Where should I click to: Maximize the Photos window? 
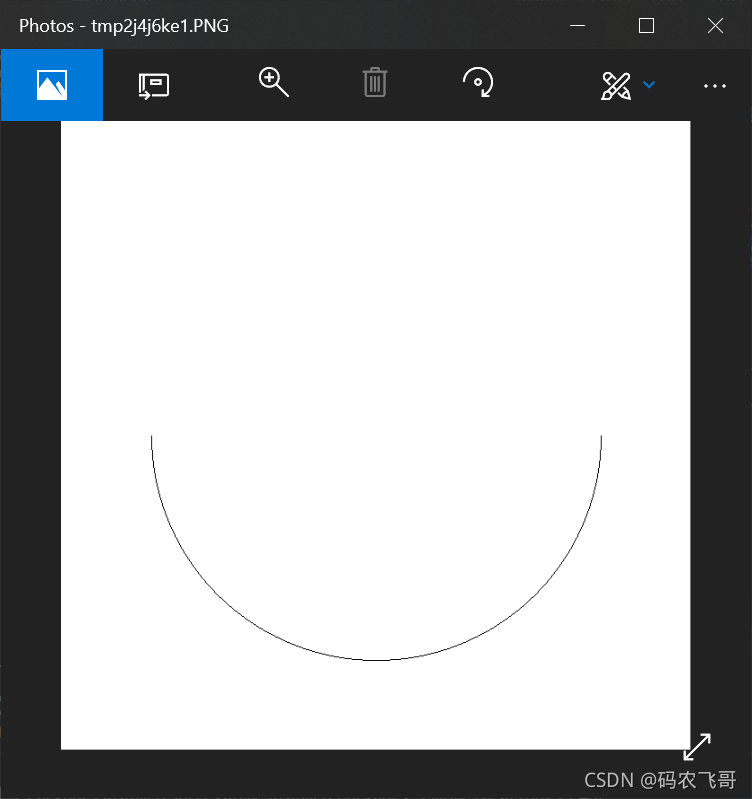(647, 25)
